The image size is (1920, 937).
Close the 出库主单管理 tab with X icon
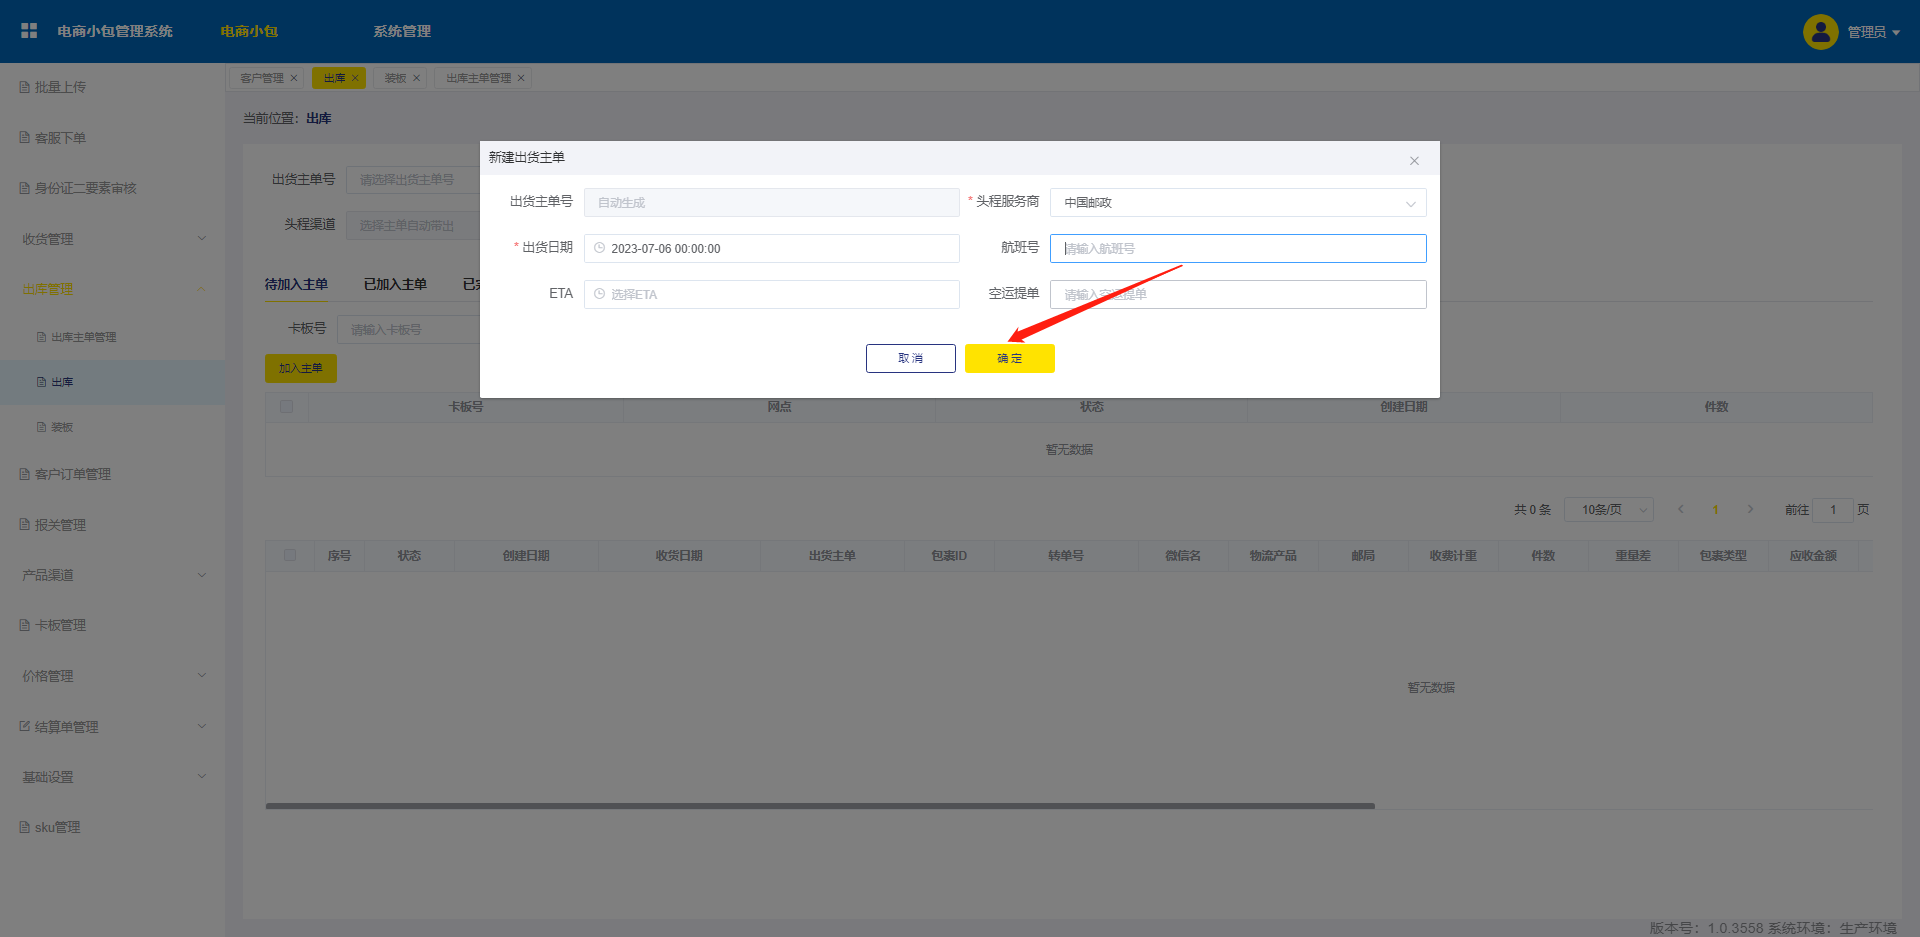coord(521,78)
